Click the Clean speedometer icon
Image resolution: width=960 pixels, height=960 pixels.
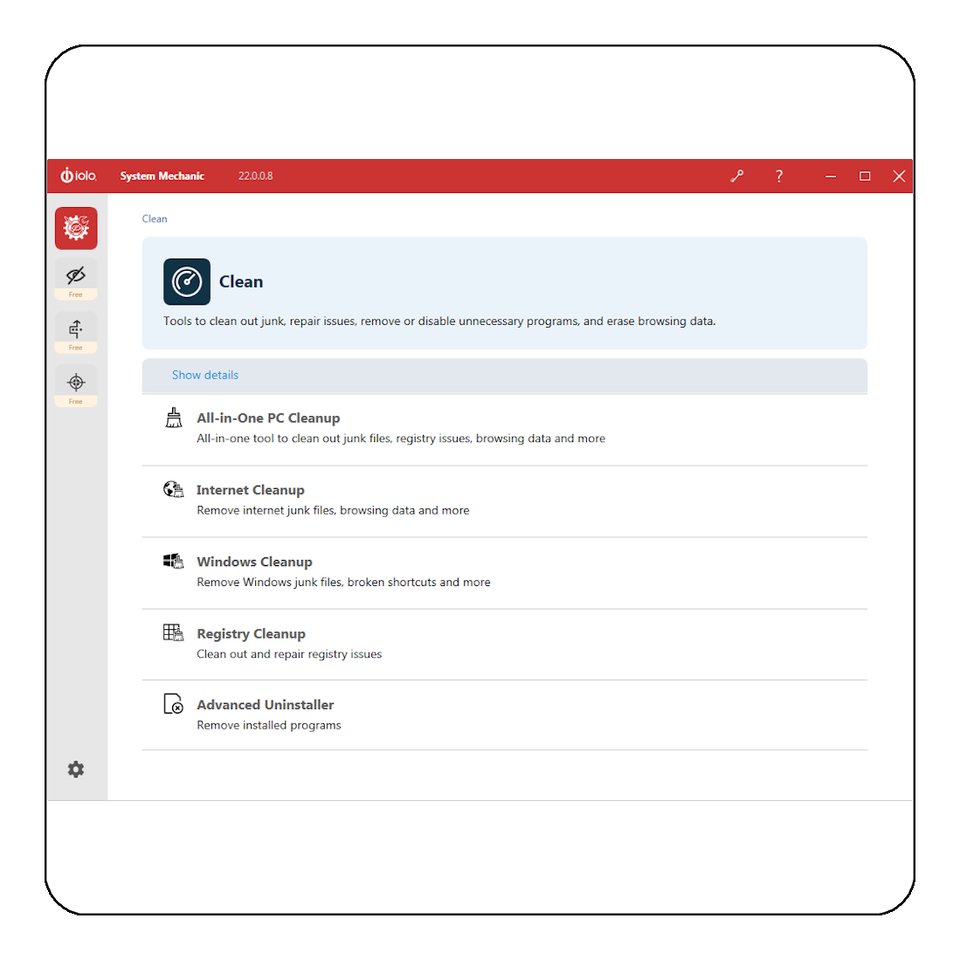[187, 282]
